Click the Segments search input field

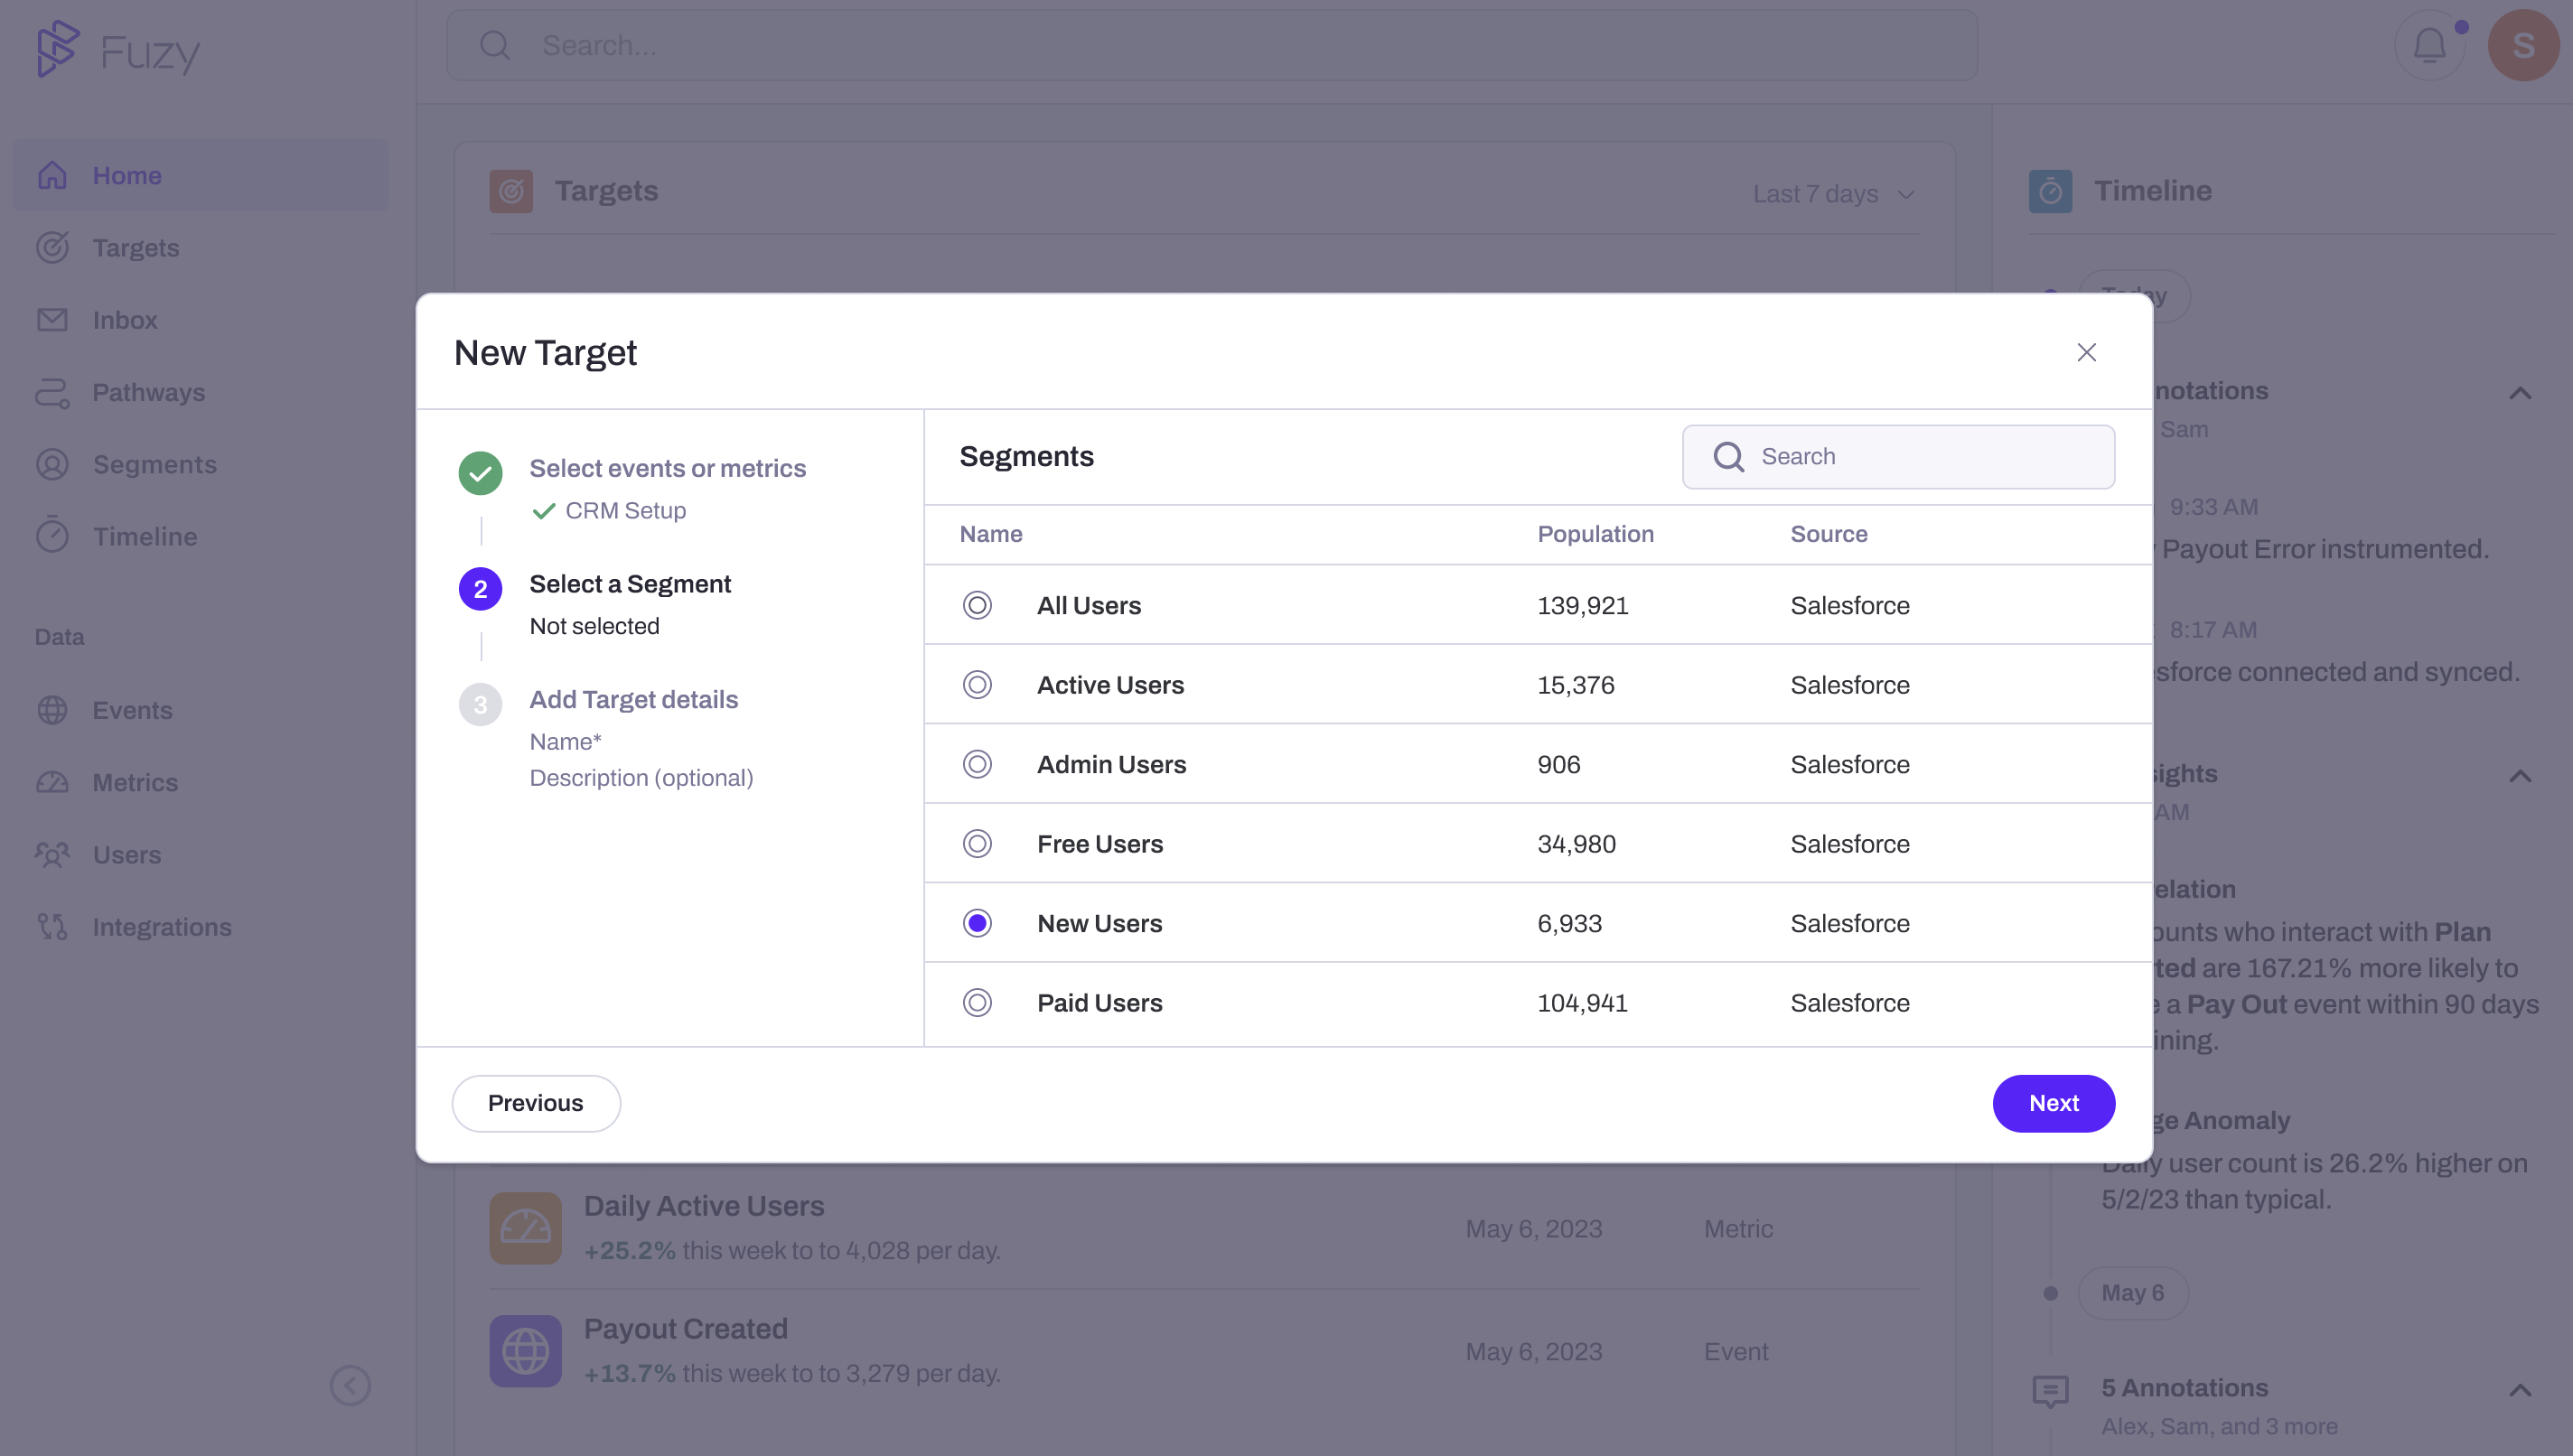pos(1898,456)
